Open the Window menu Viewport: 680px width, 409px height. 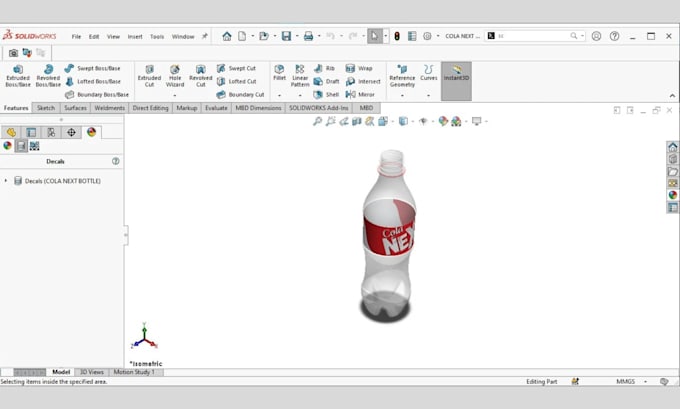click(x=183, y=36)
